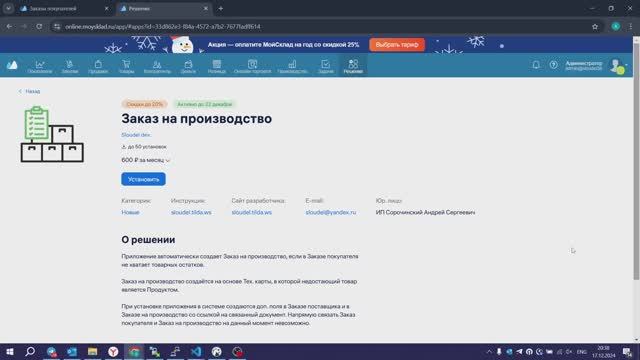This screenshot has height=360, width=640.
Task: Open the developer link below the title
Action: tap(136, 135)
